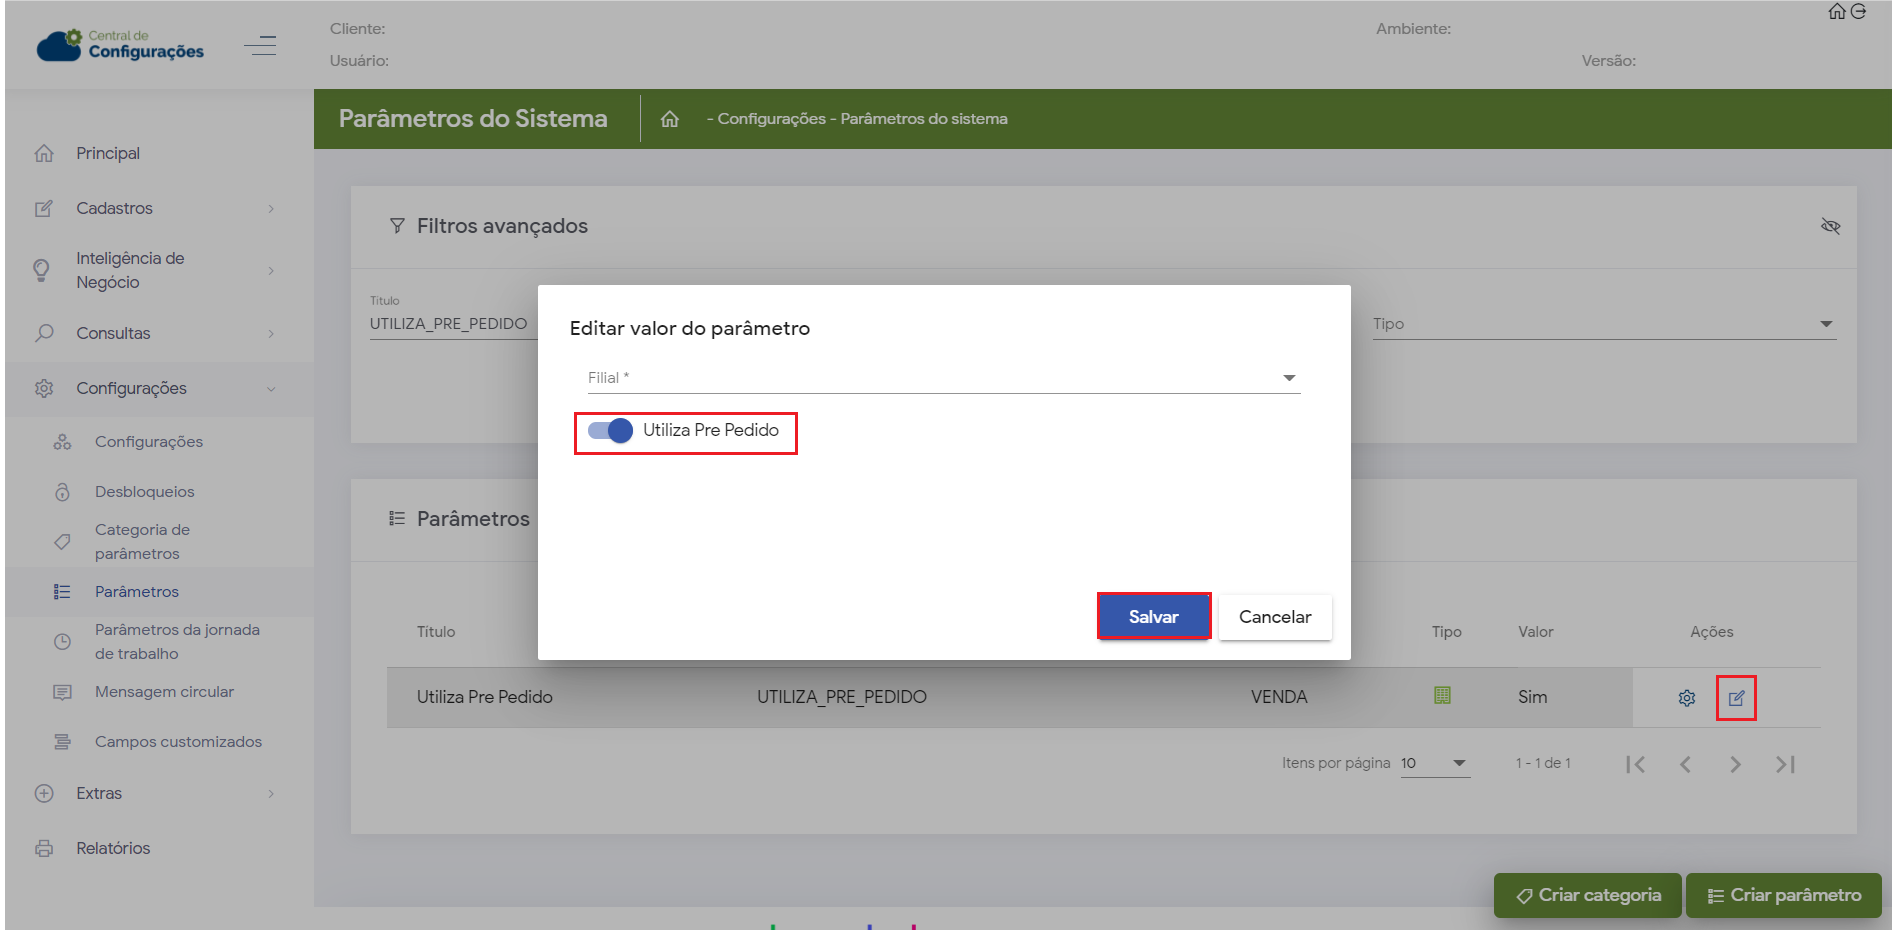Collapse the sidebar with the hamburger icon
Screen dimensions: 1895x931
point(260,45)
